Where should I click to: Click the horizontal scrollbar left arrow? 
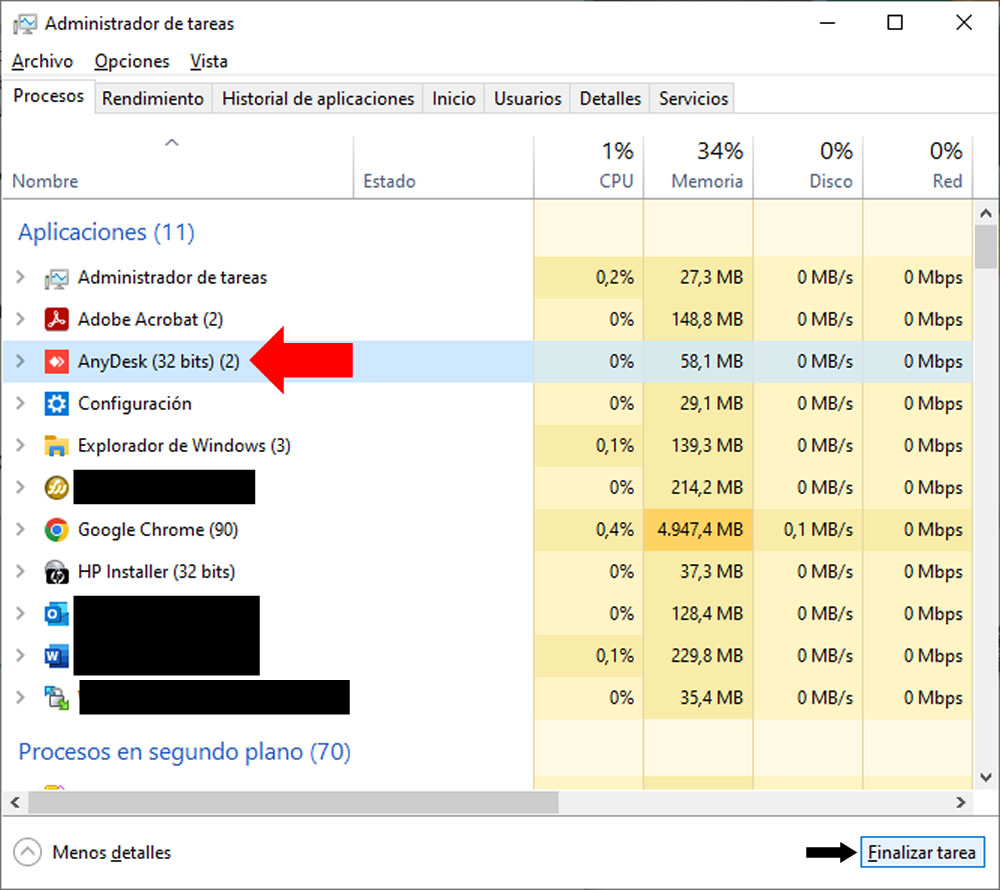(15, 803)
